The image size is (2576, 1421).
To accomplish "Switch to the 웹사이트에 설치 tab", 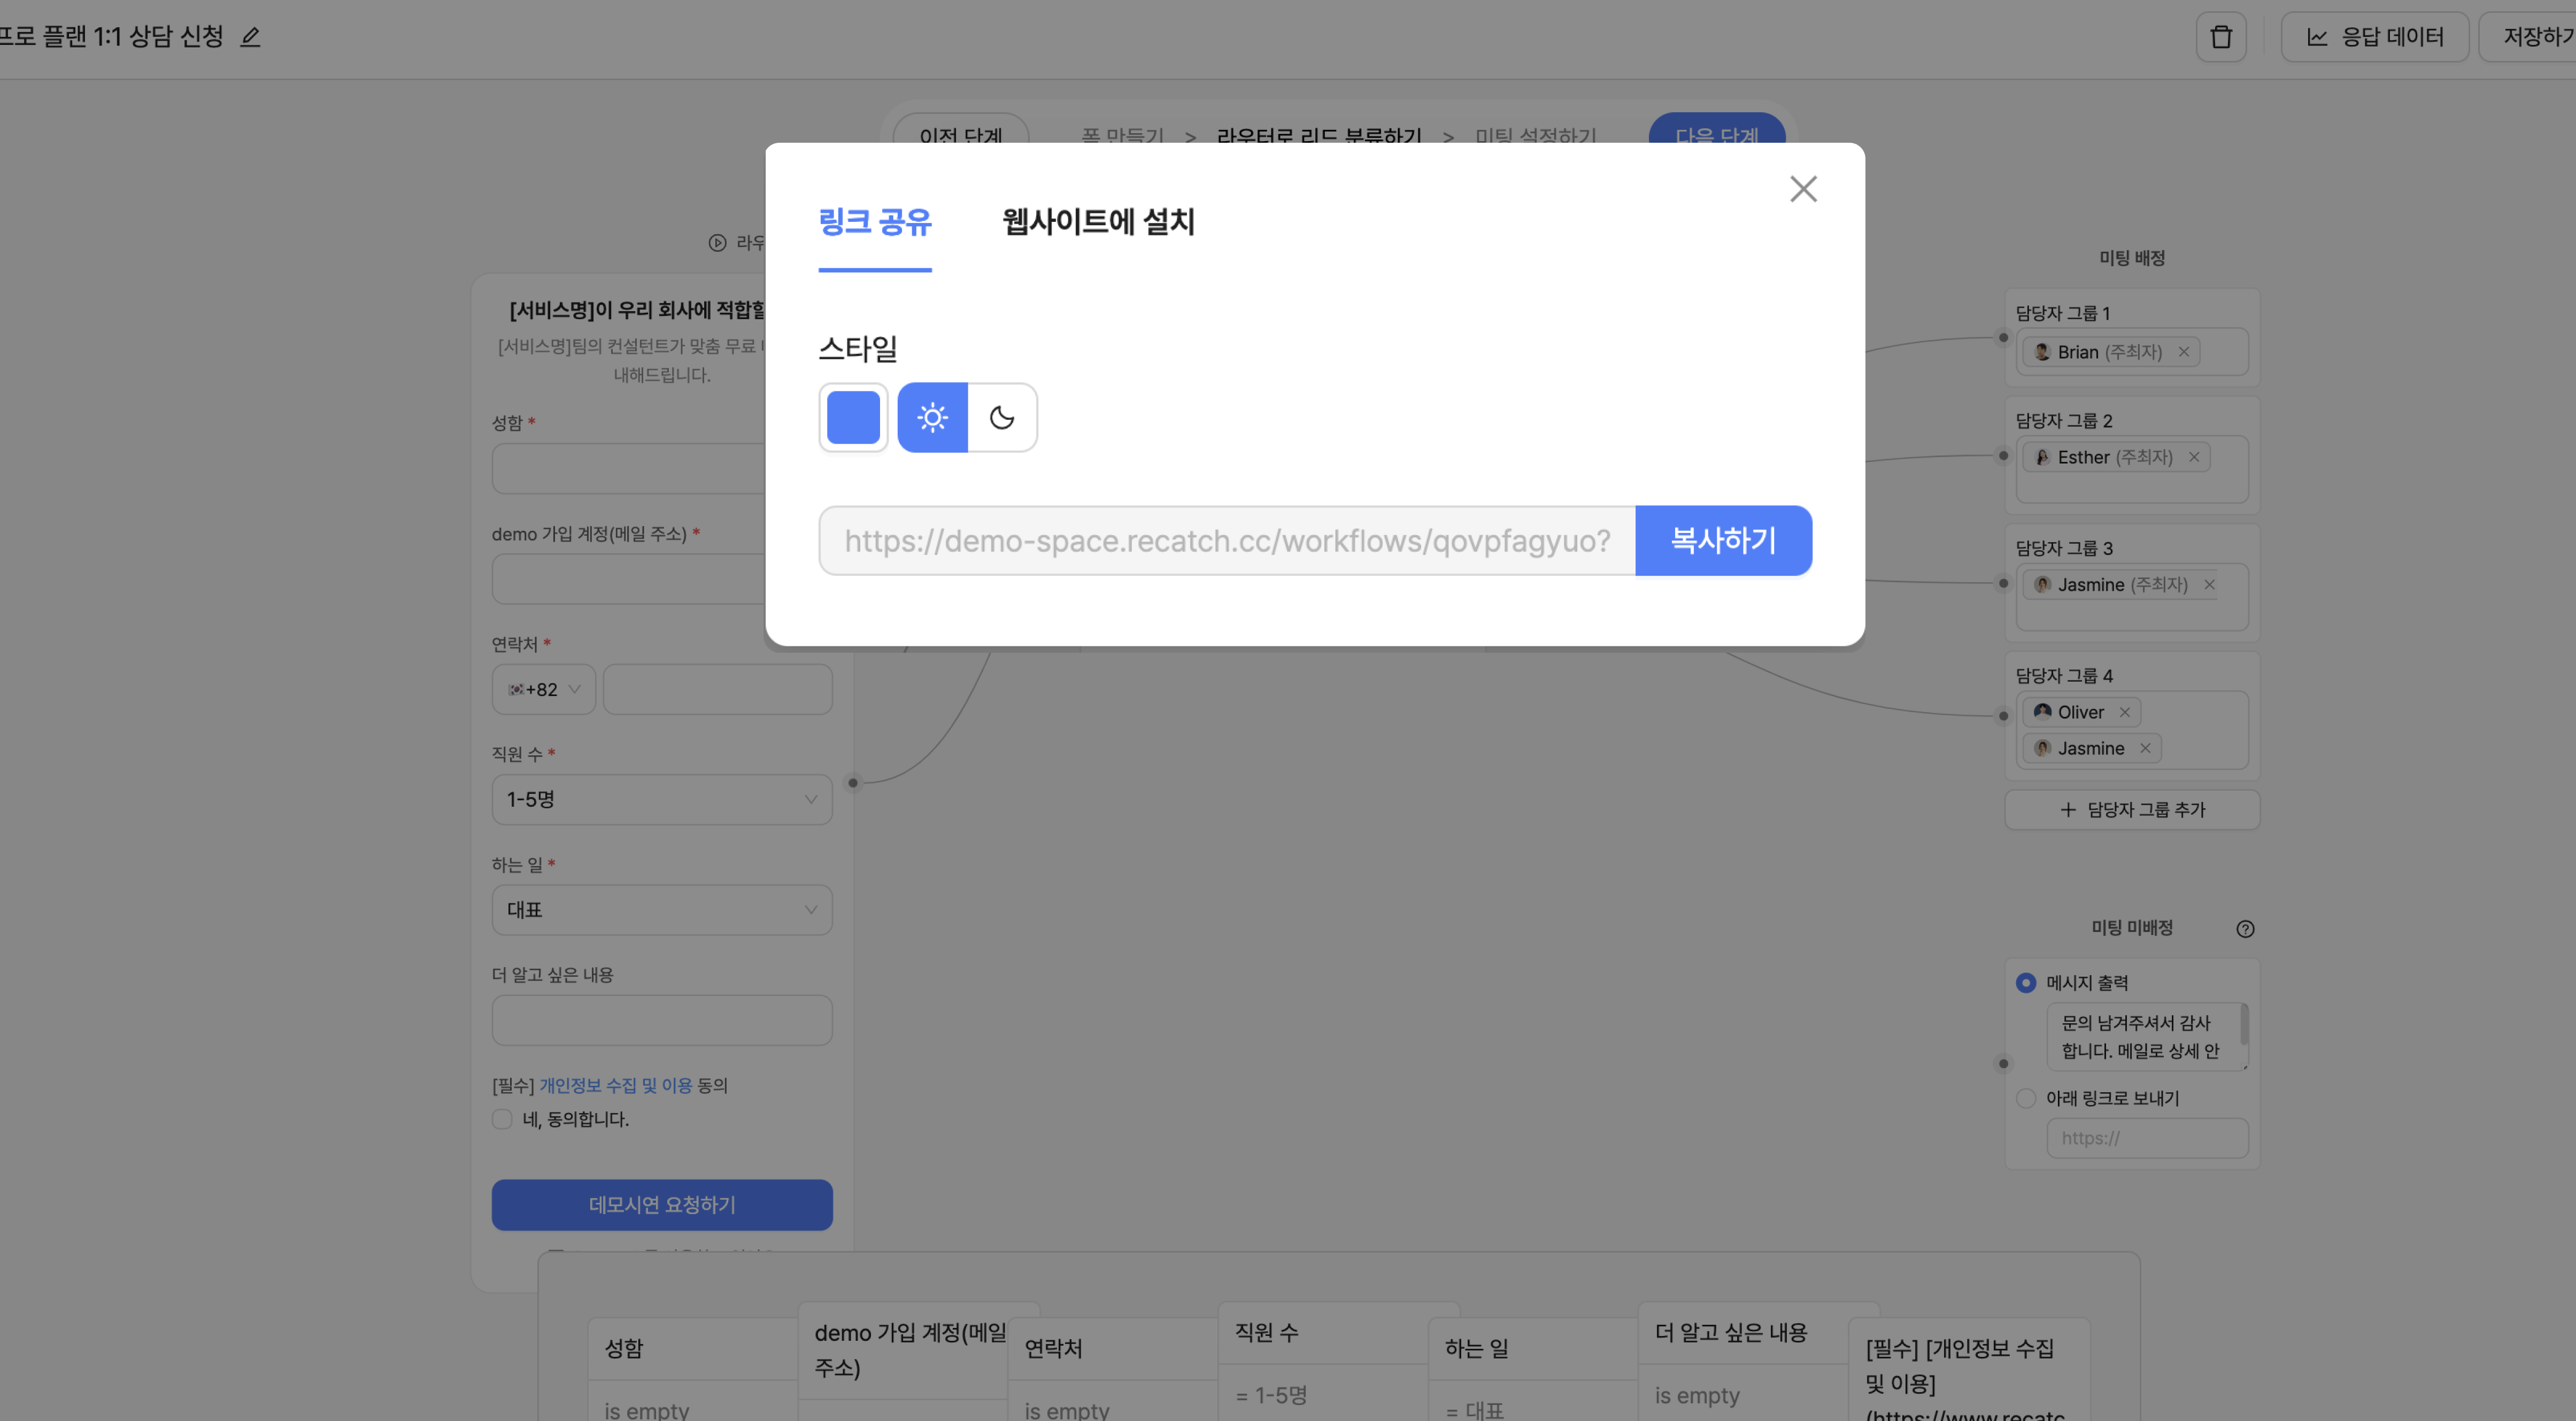I will [x=1098, y=222].
